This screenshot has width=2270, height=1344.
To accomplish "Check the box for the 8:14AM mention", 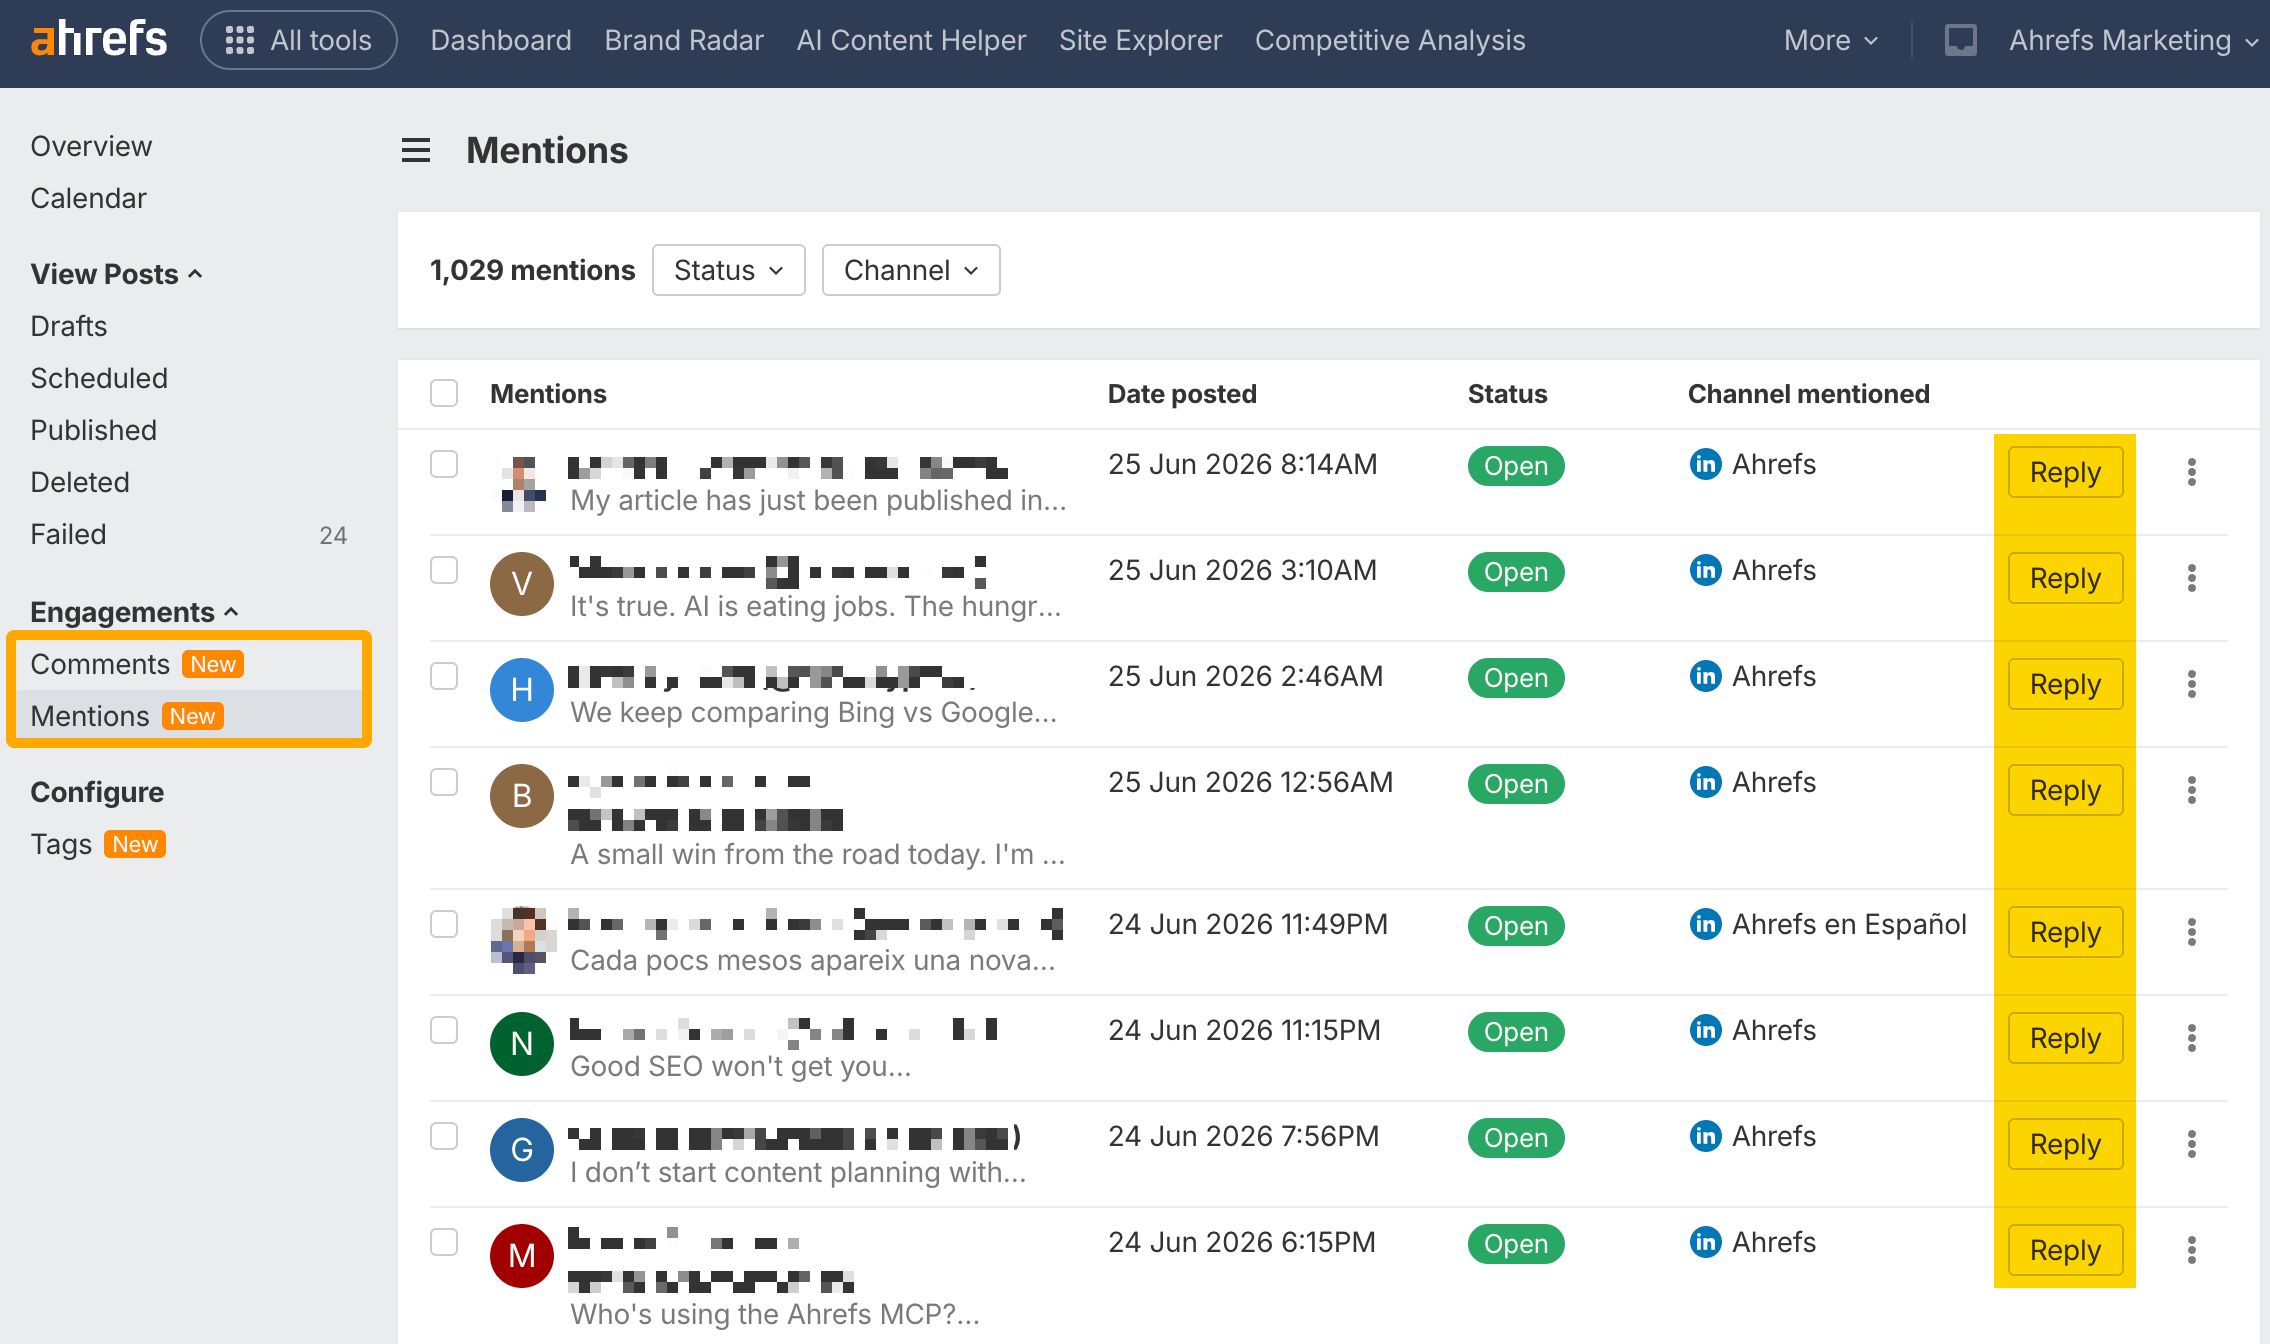I will (444, 464).
